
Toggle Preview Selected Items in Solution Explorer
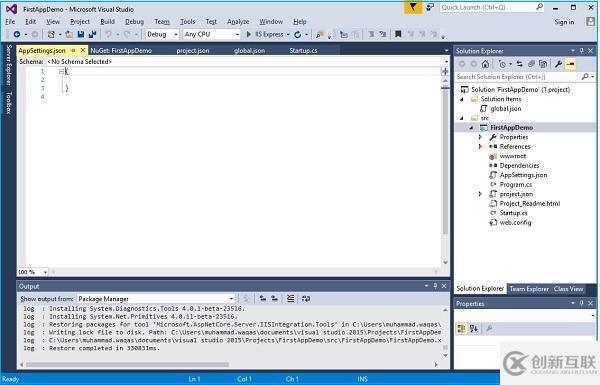[570, 64]
